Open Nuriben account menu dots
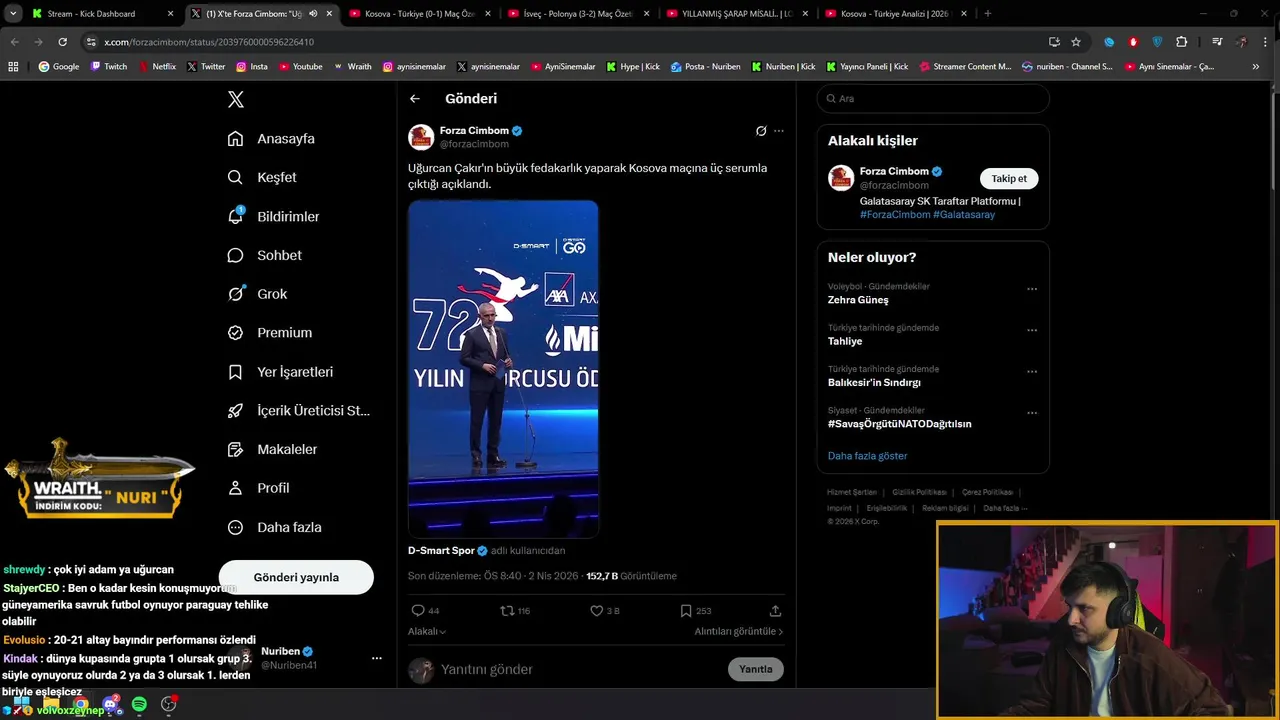This screenshot has height=720, width=1280. point(377,658)
